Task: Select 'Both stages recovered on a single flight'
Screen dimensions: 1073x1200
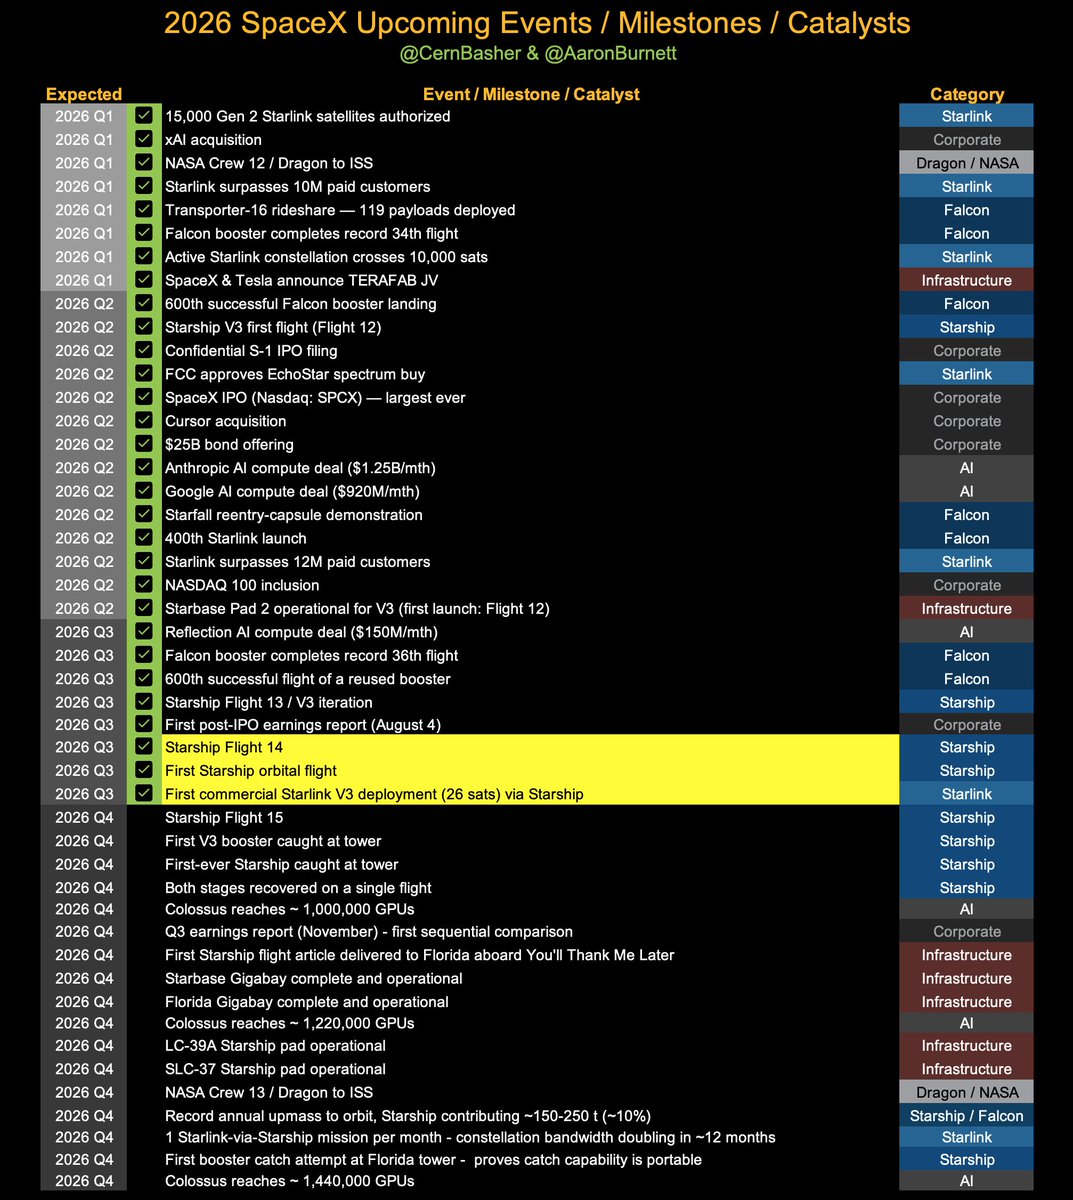Action: pyautogui.click(x=298, y=888)
